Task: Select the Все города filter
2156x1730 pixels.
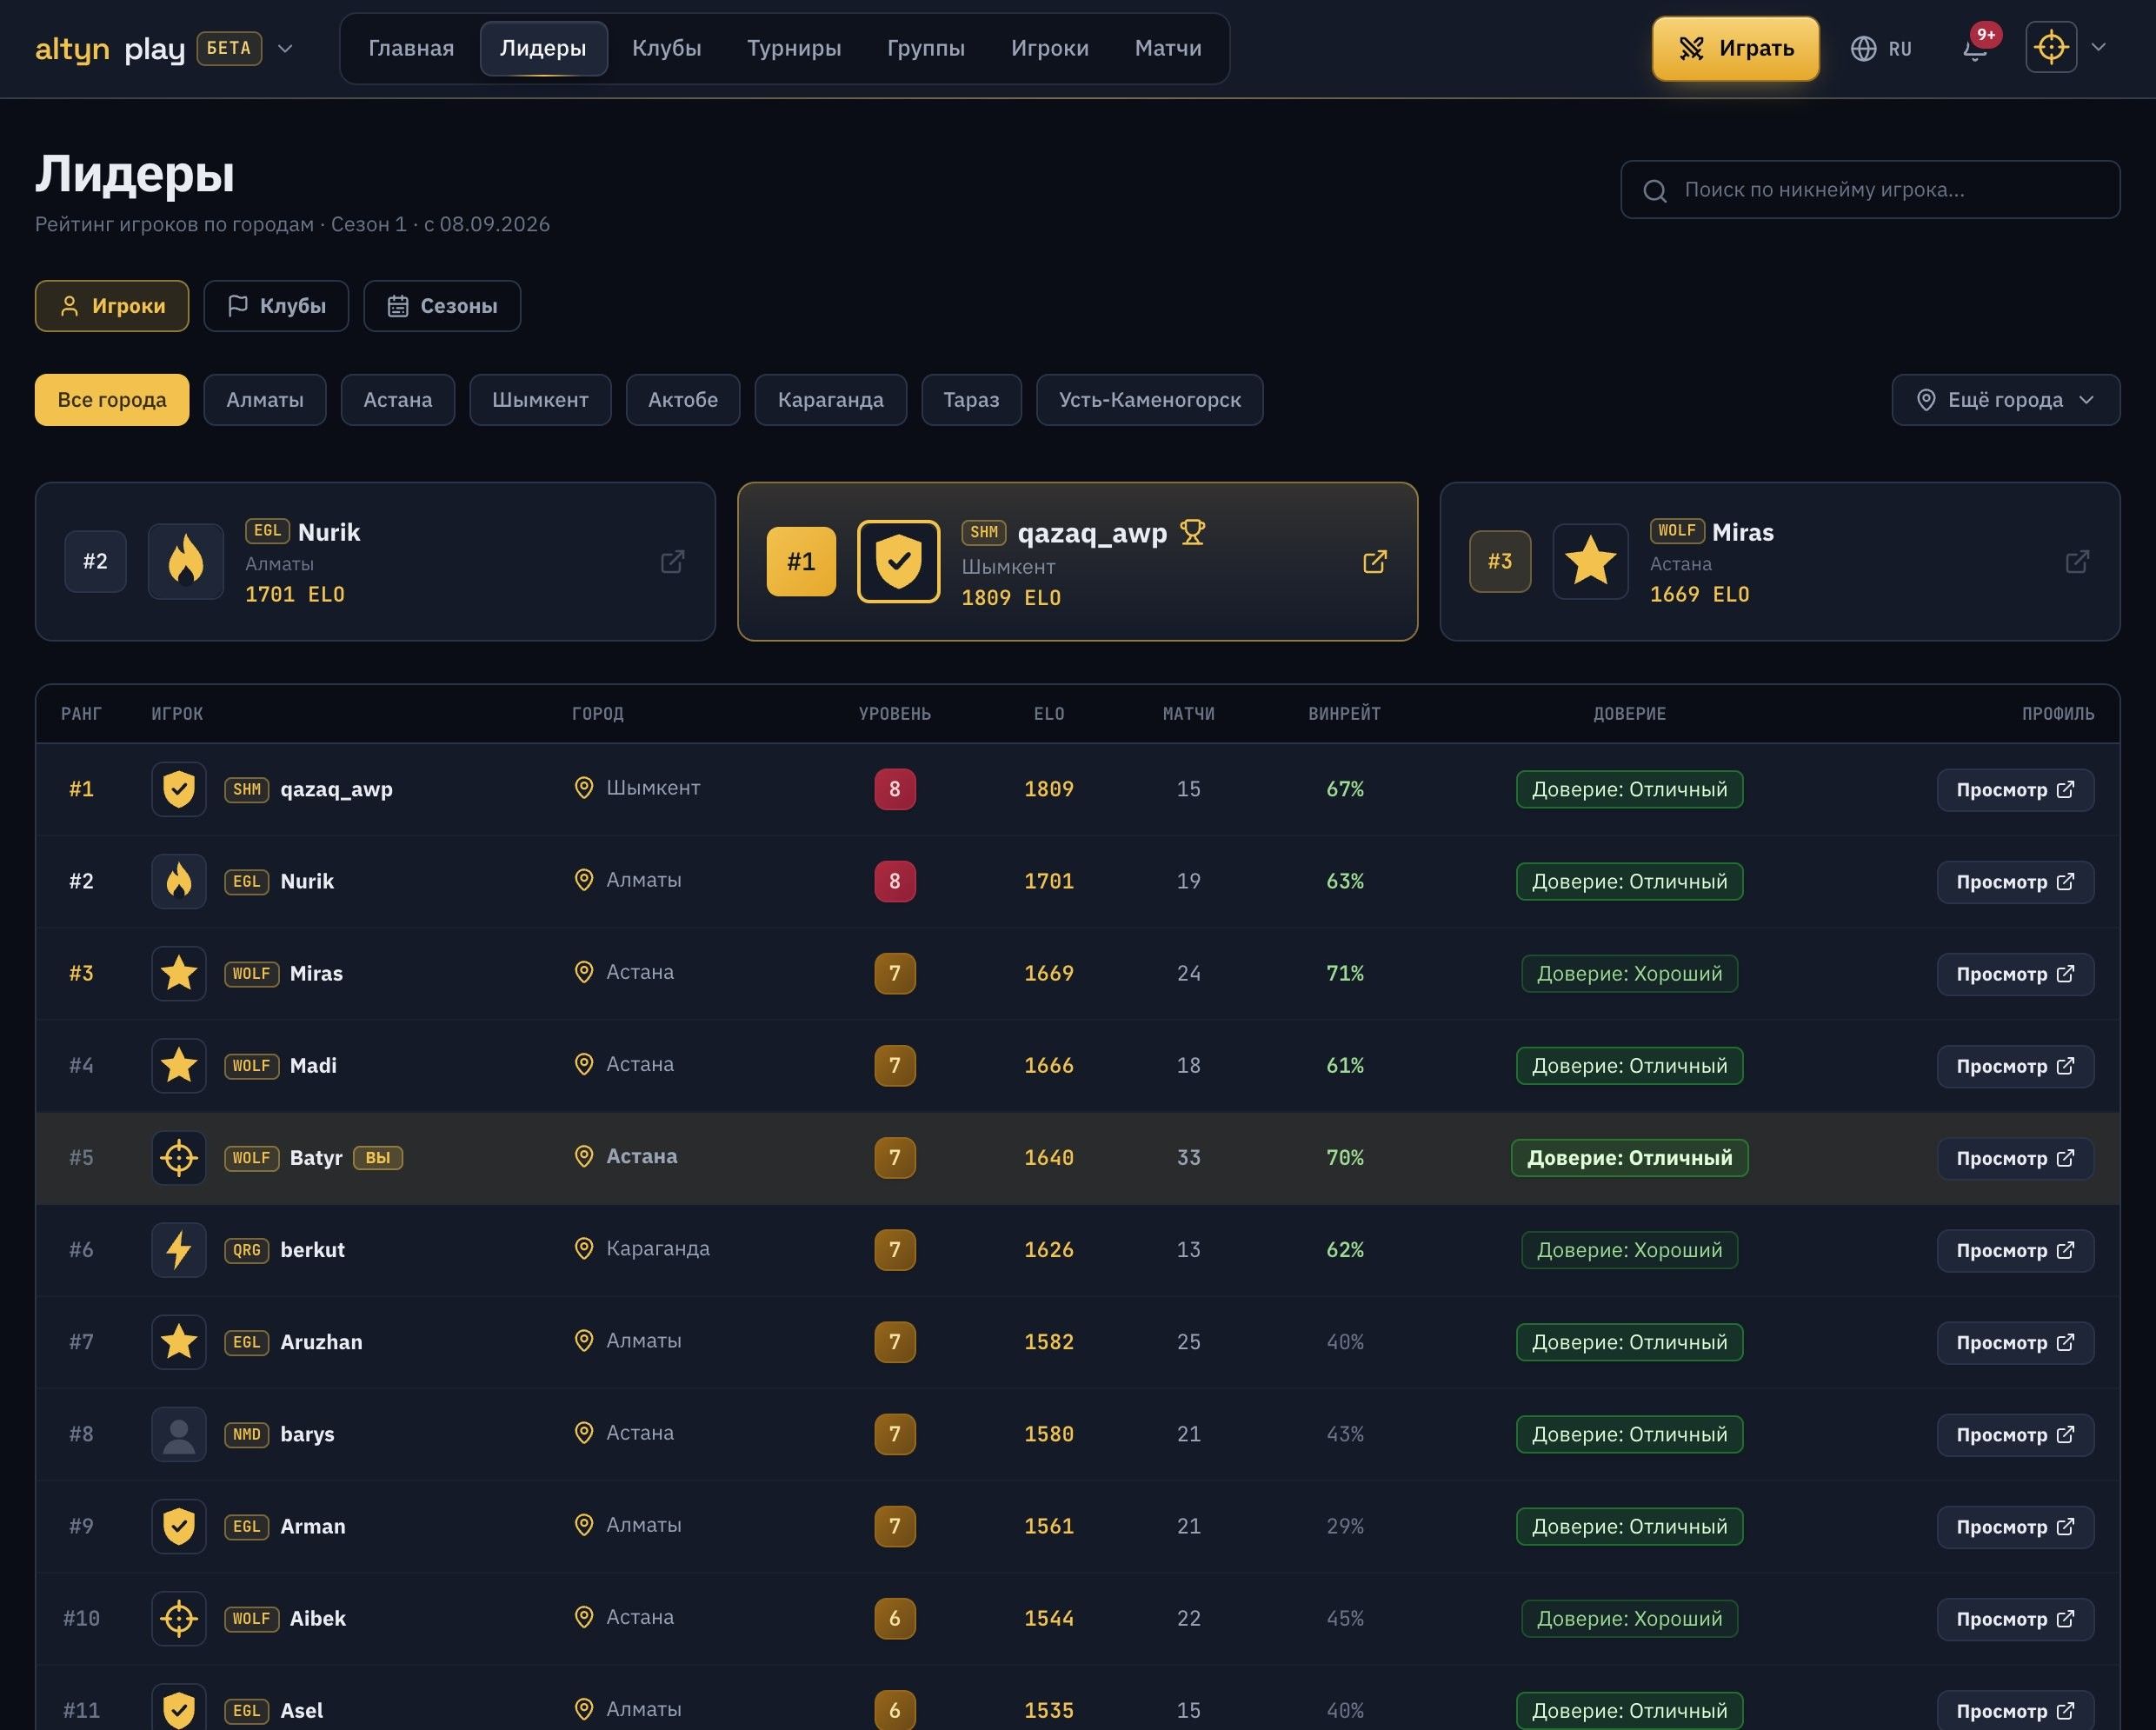Action: point(112,400)
